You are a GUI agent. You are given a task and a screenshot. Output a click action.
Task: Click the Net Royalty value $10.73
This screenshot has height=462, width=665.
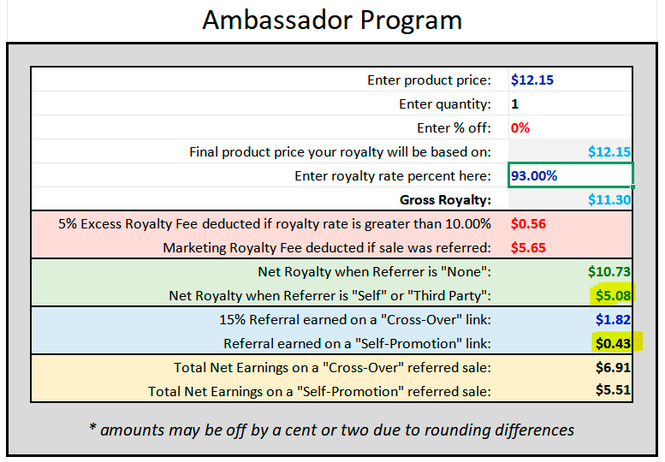click(570, 271)
